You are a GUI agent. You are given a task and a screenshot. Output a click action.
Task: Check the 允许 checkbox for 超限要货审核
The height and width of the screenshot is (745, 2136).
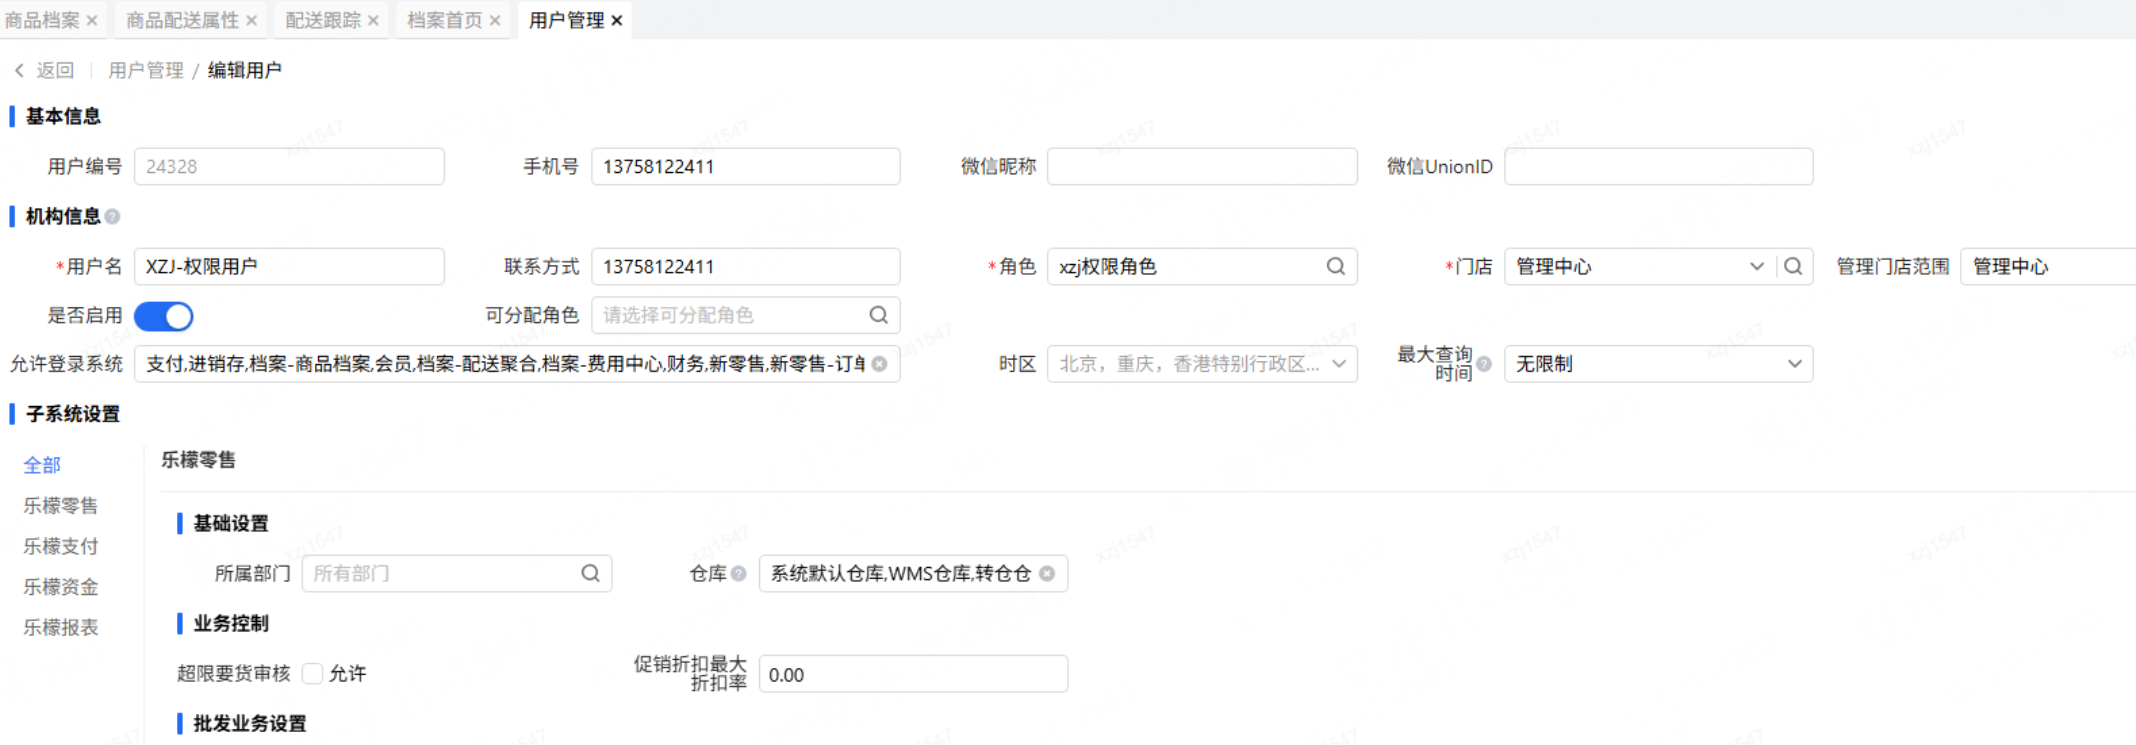(313, 674)
